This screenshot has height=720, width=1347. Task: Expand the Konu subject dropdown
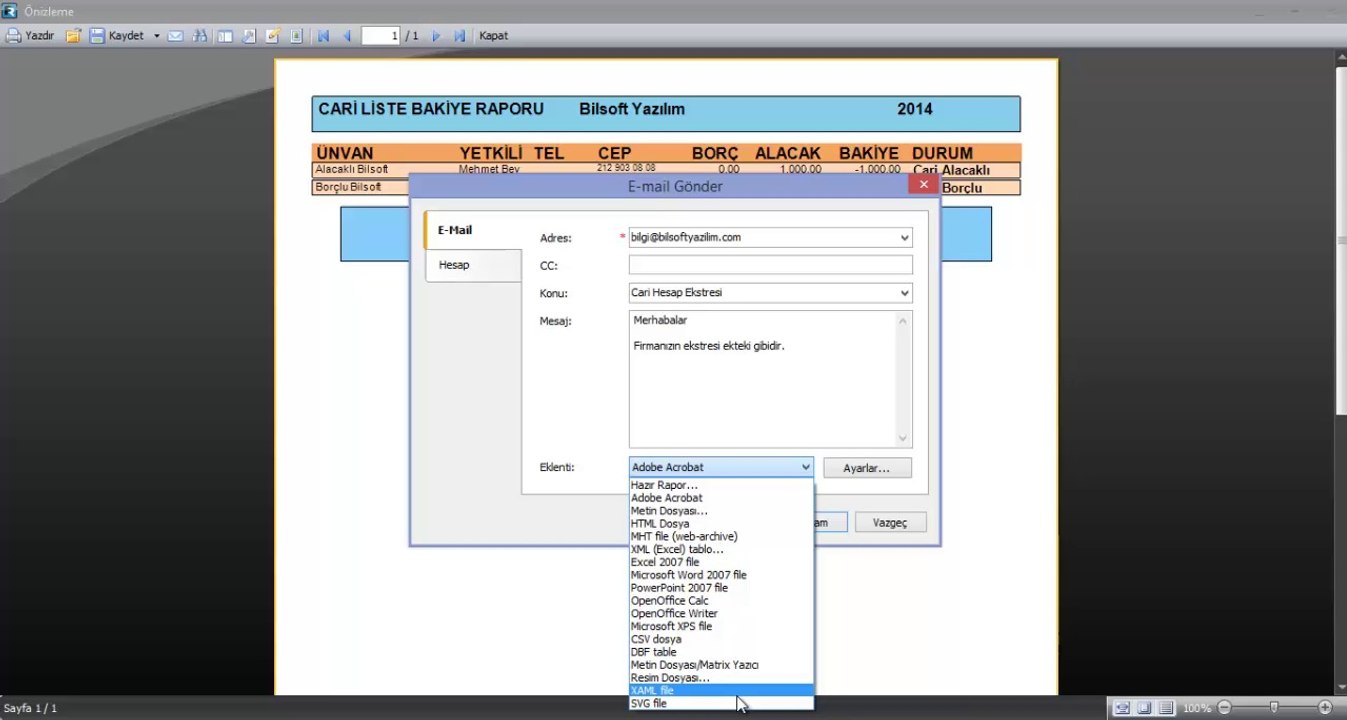coord(904,293)
